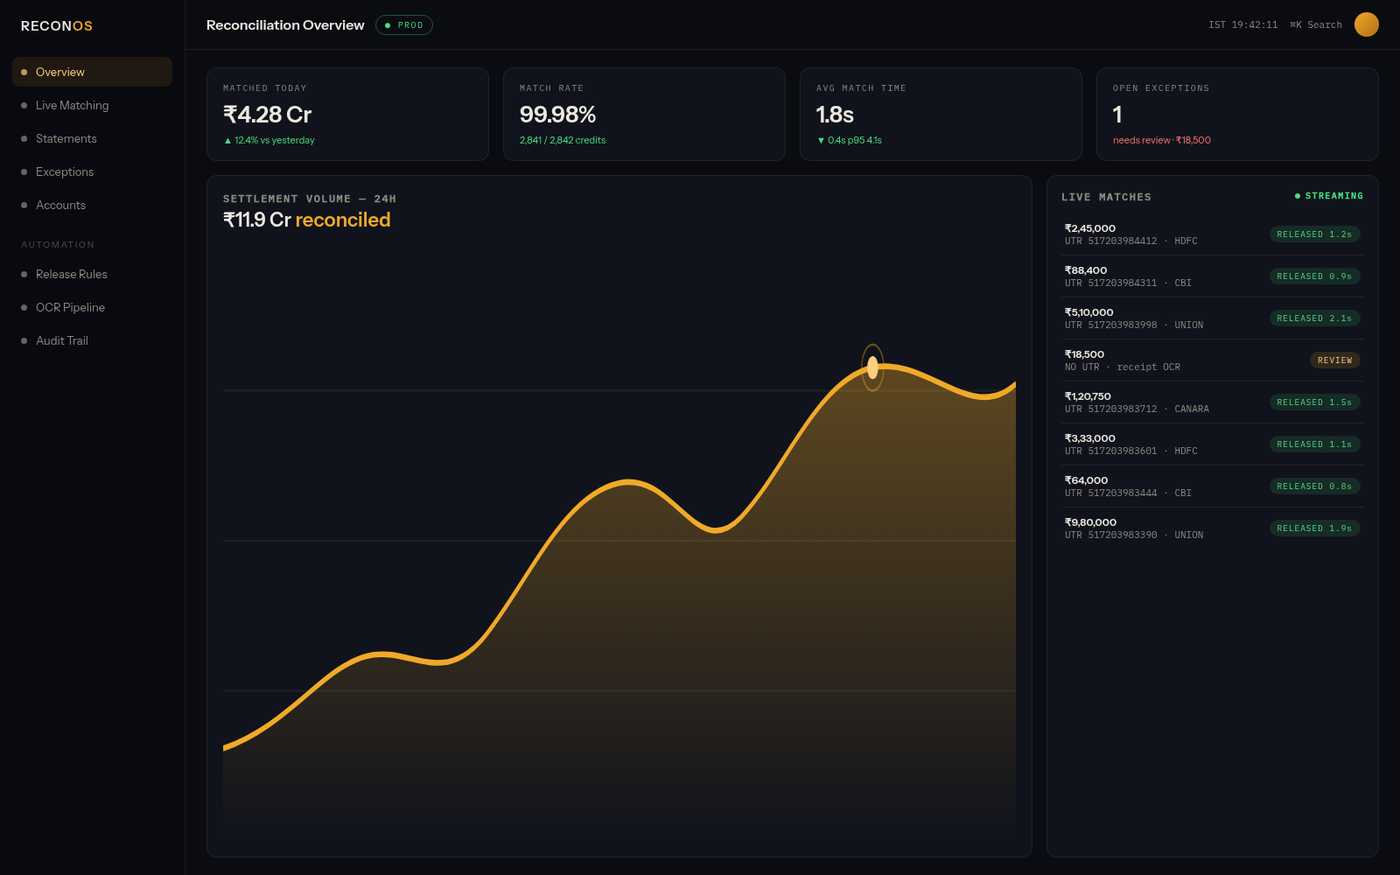Click RELEASED 1.9s badge for ₹9,80,000

(1314, 528)
